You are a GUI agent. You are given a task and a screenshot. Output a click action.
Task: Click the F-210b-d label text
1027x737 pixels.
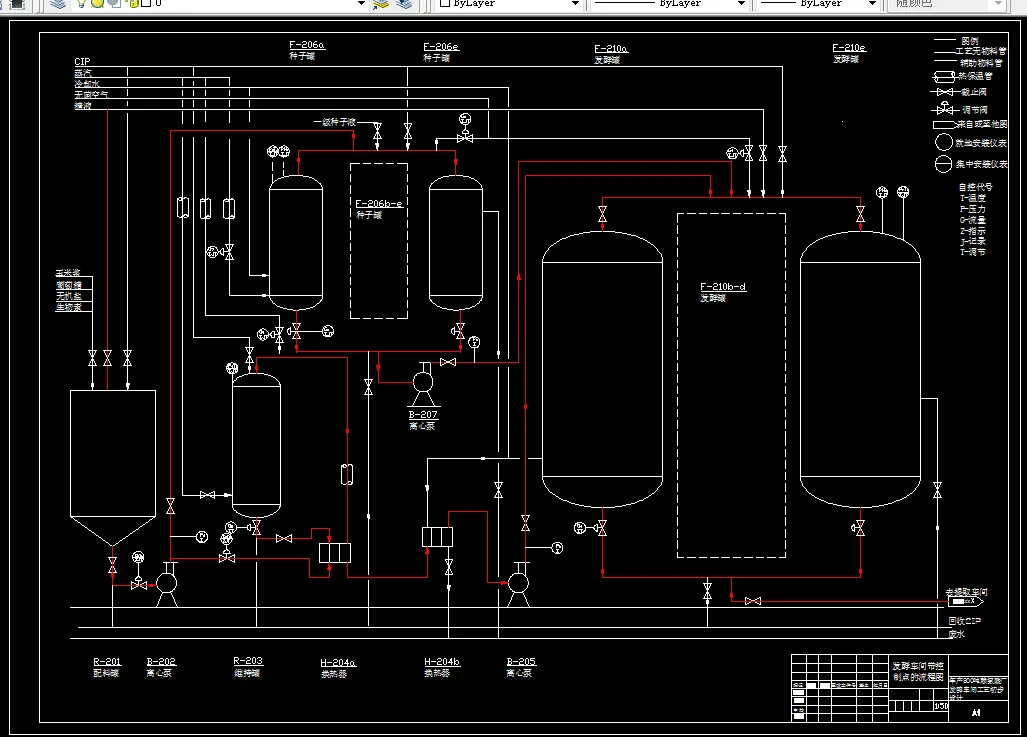point(723,287)
